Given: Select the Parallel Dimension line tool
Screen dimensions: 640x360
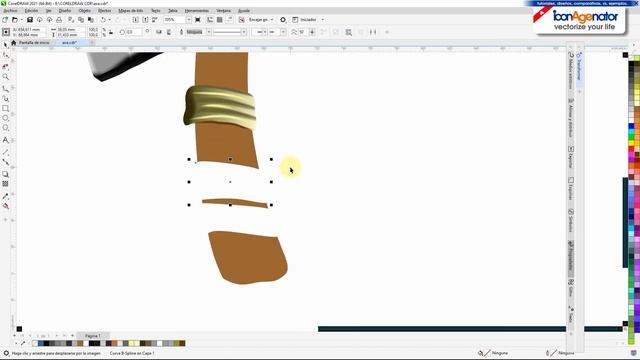Looking at the screenshot, I should (x=5, y=152).
